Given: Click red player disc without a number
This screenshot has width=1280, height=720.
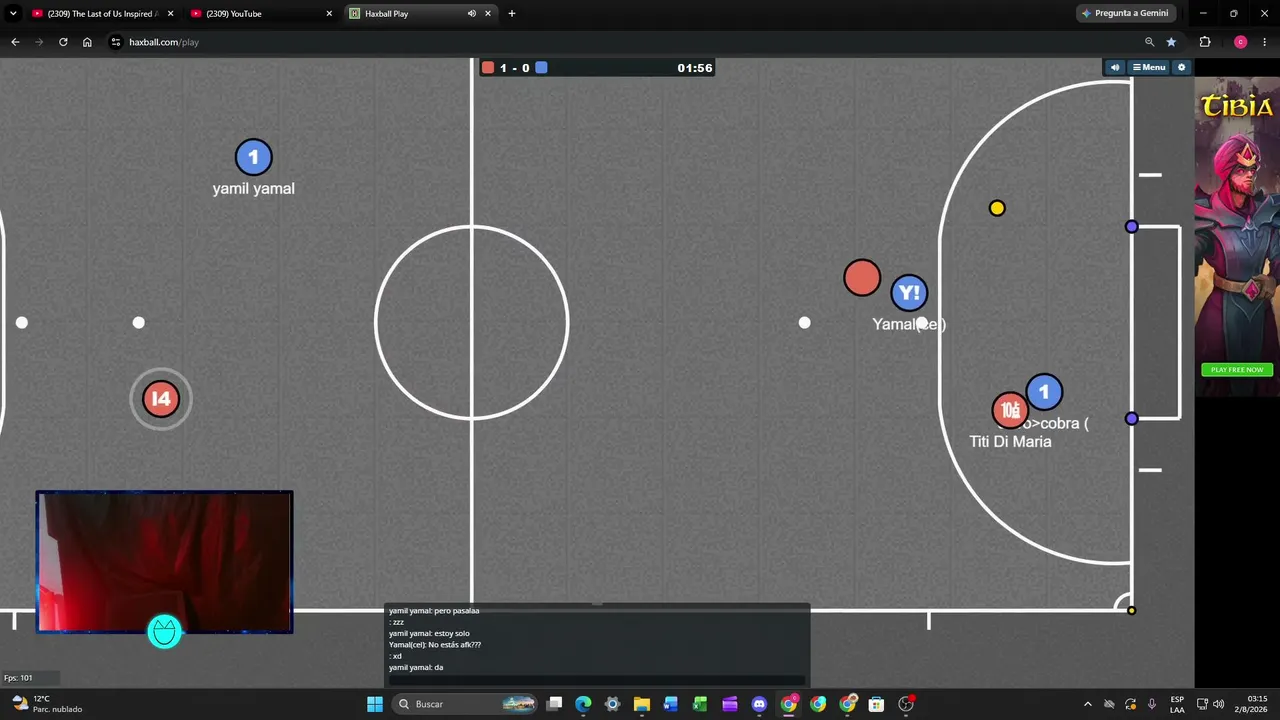Looking at the screenshot, I should coord(862,278).
